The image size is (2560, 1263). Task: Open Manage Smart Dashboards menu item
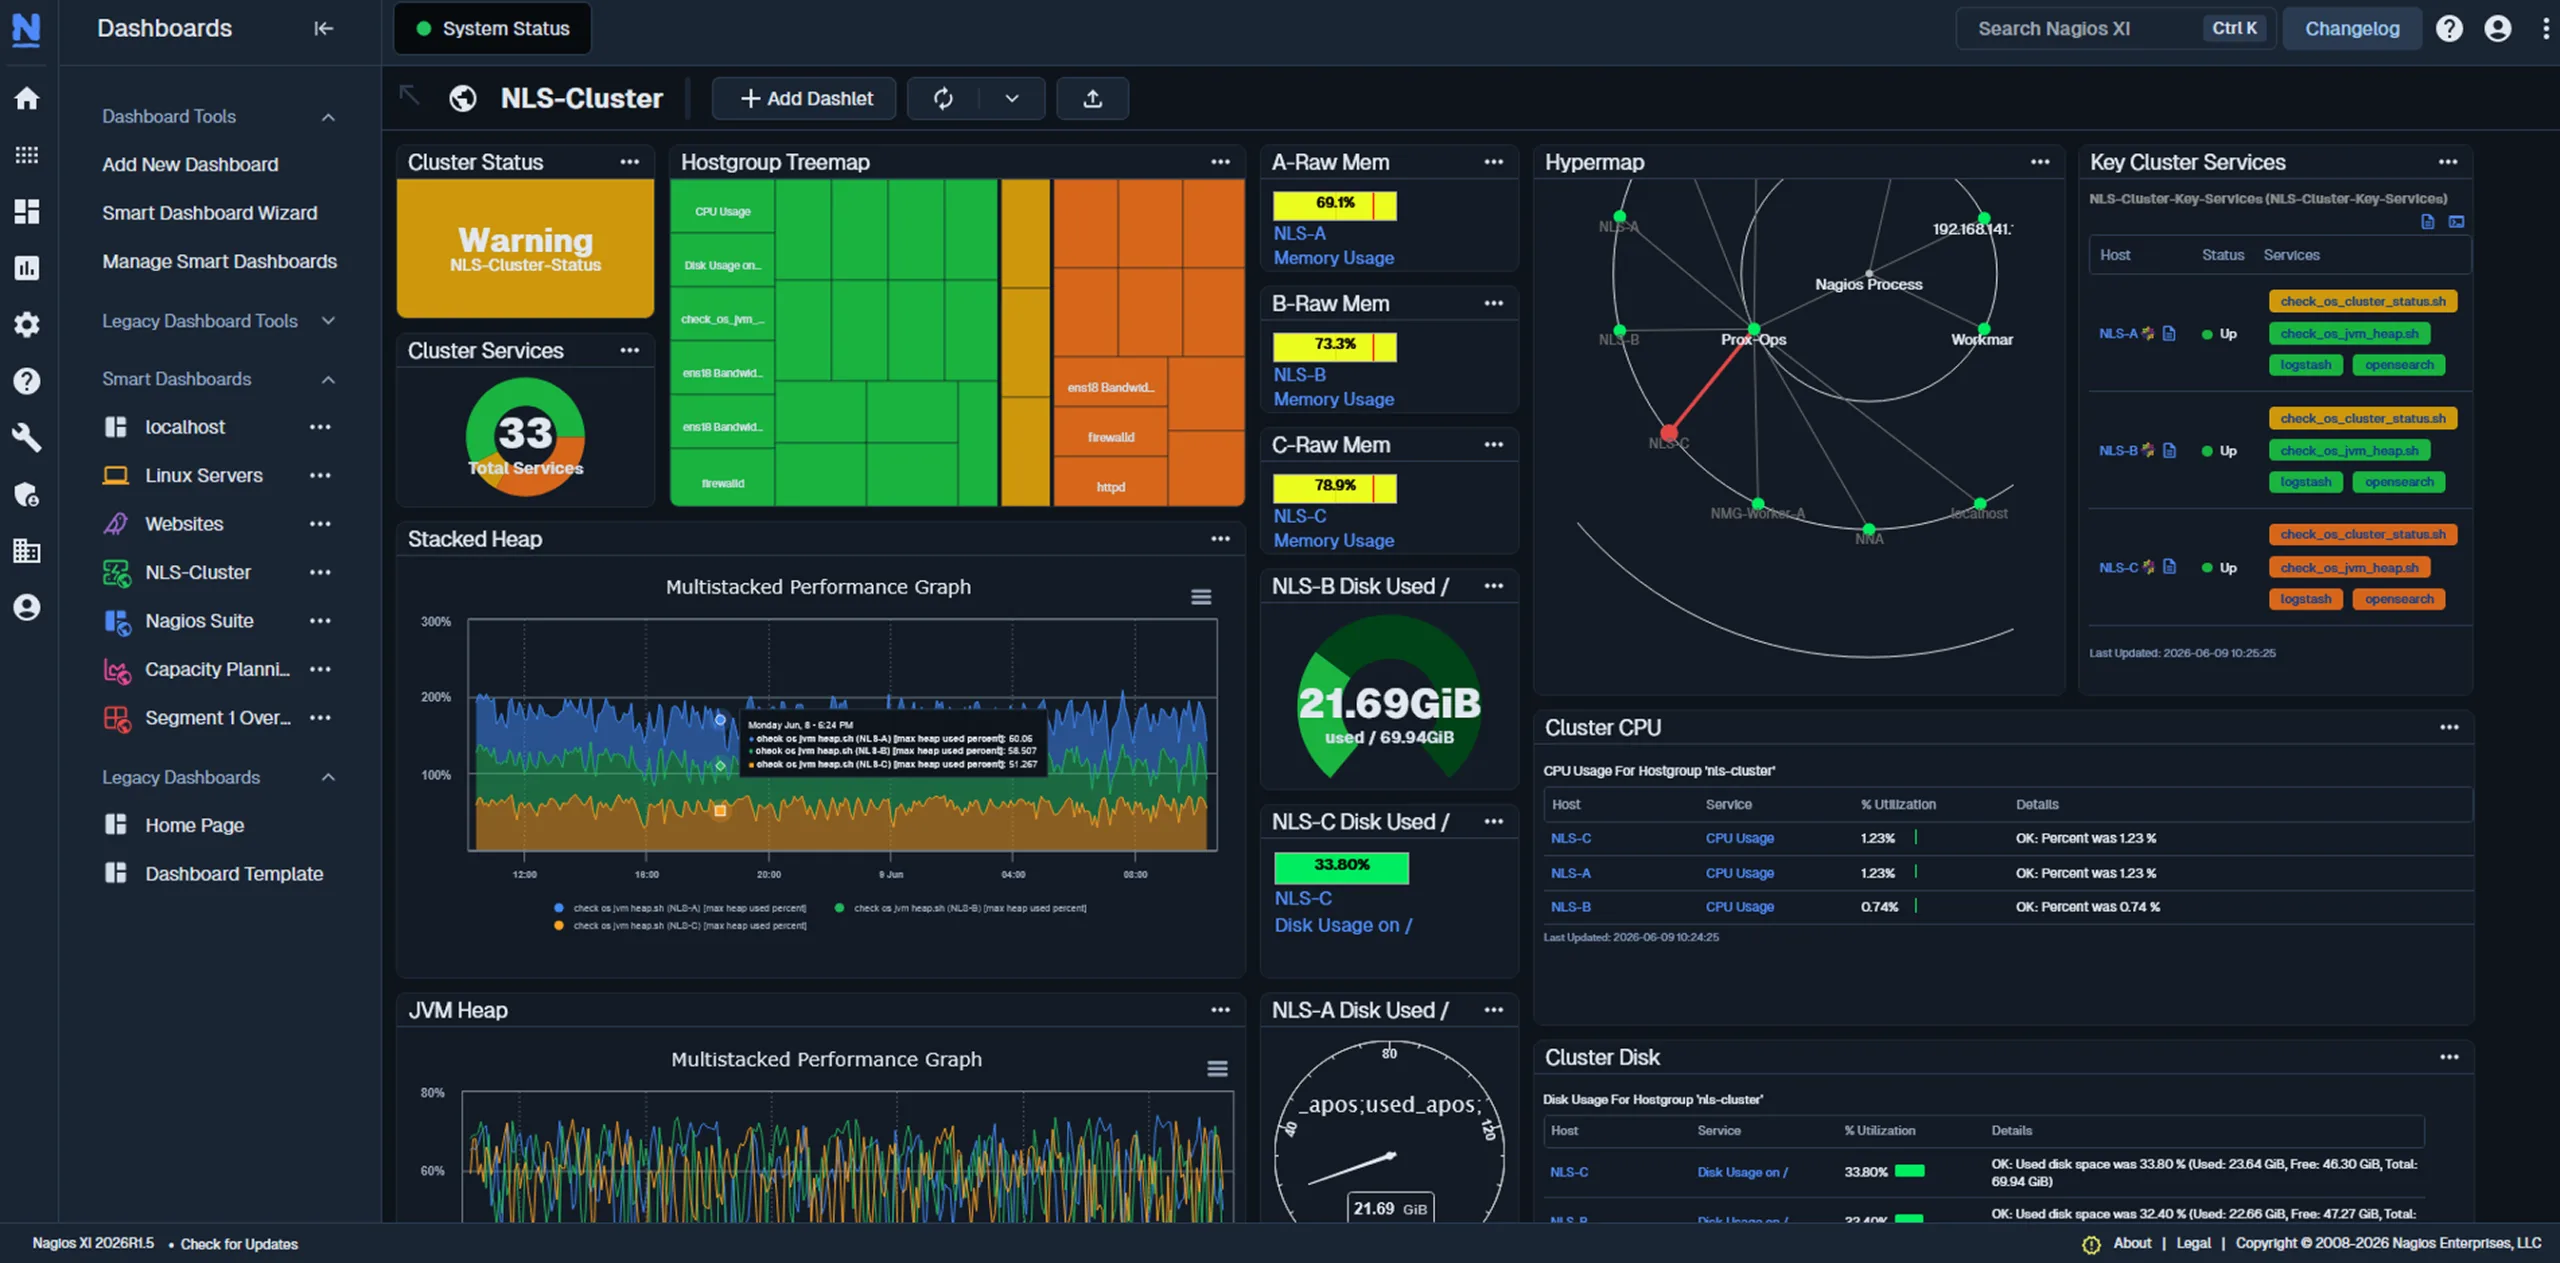tap(220, 261)
